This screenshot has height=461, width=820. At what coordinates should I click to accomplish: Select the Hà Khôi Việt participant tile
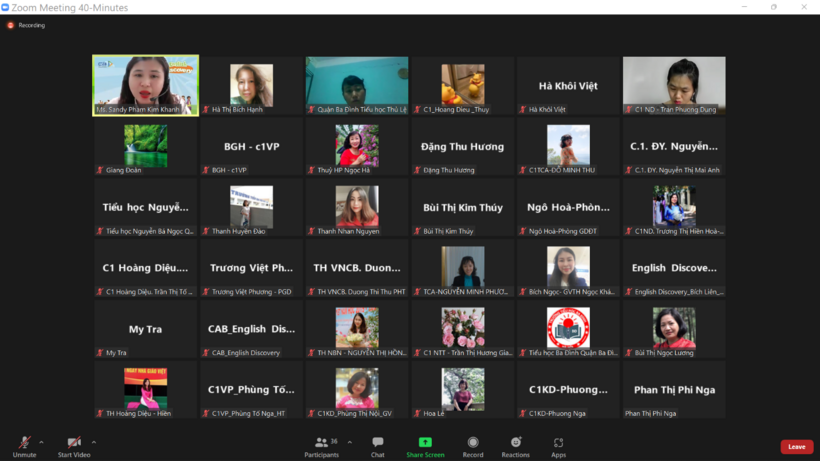coord(568,87)
